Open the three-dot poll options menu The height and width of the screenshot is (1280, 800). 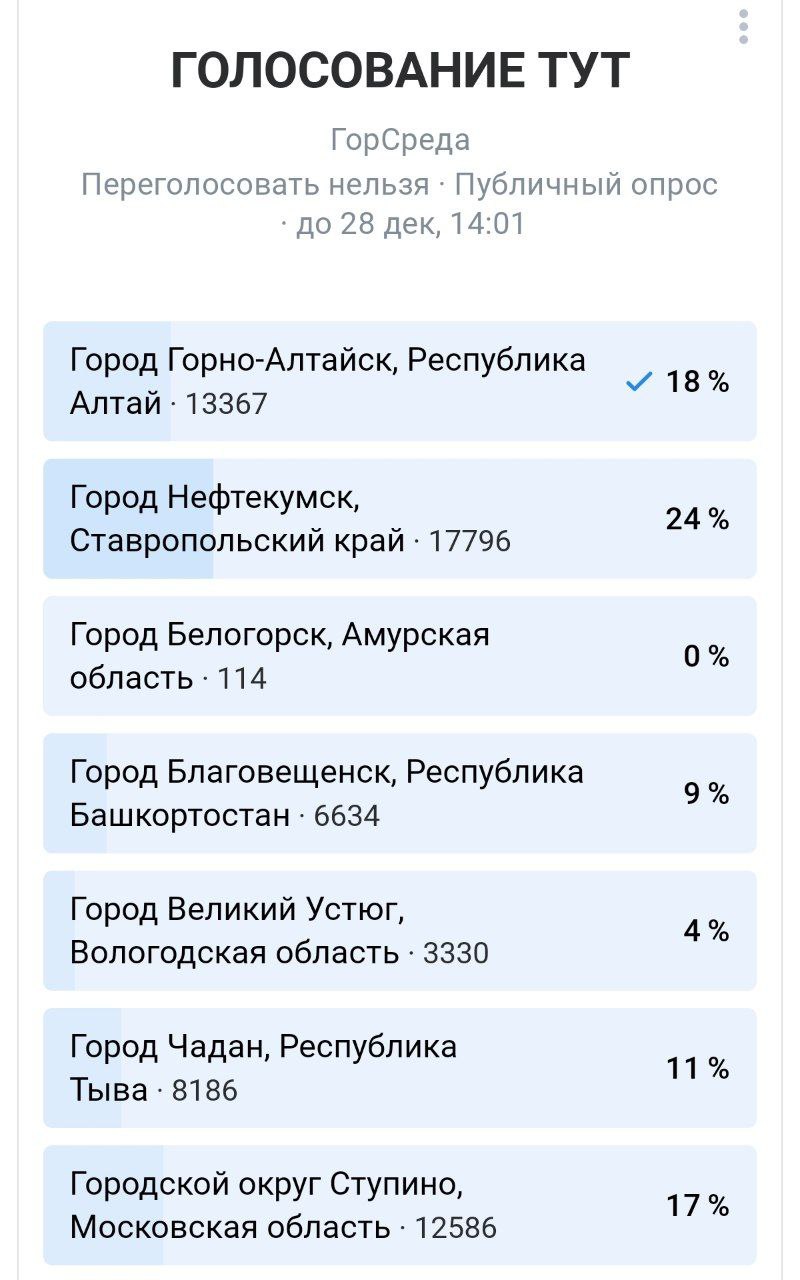[743, 27]
